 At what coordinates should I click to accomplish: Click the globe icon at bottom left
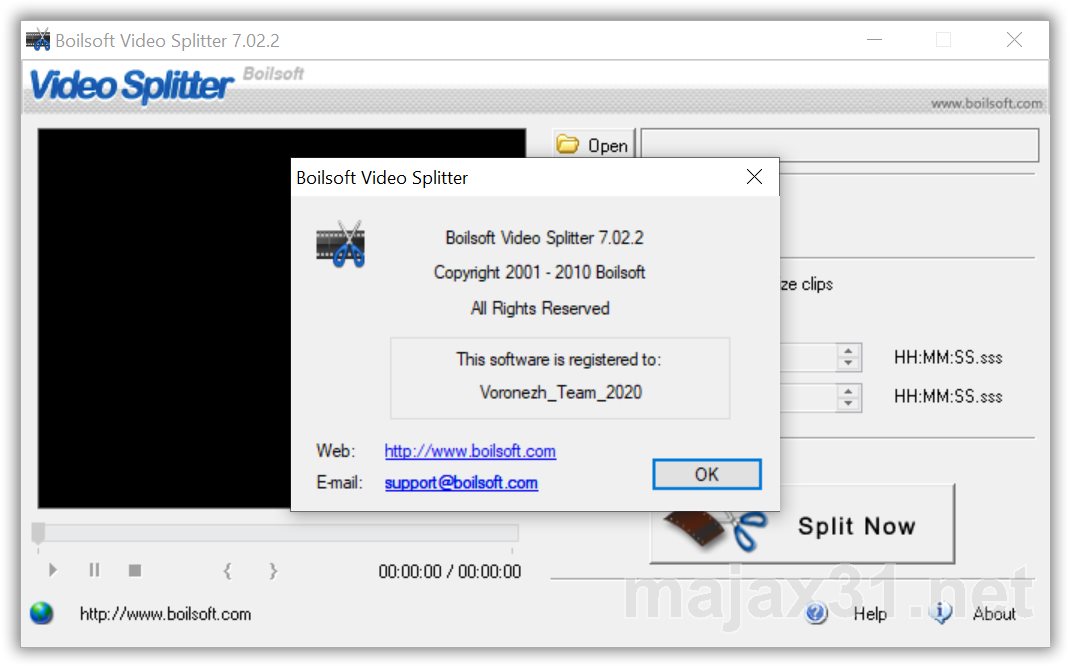coord(42,613)
